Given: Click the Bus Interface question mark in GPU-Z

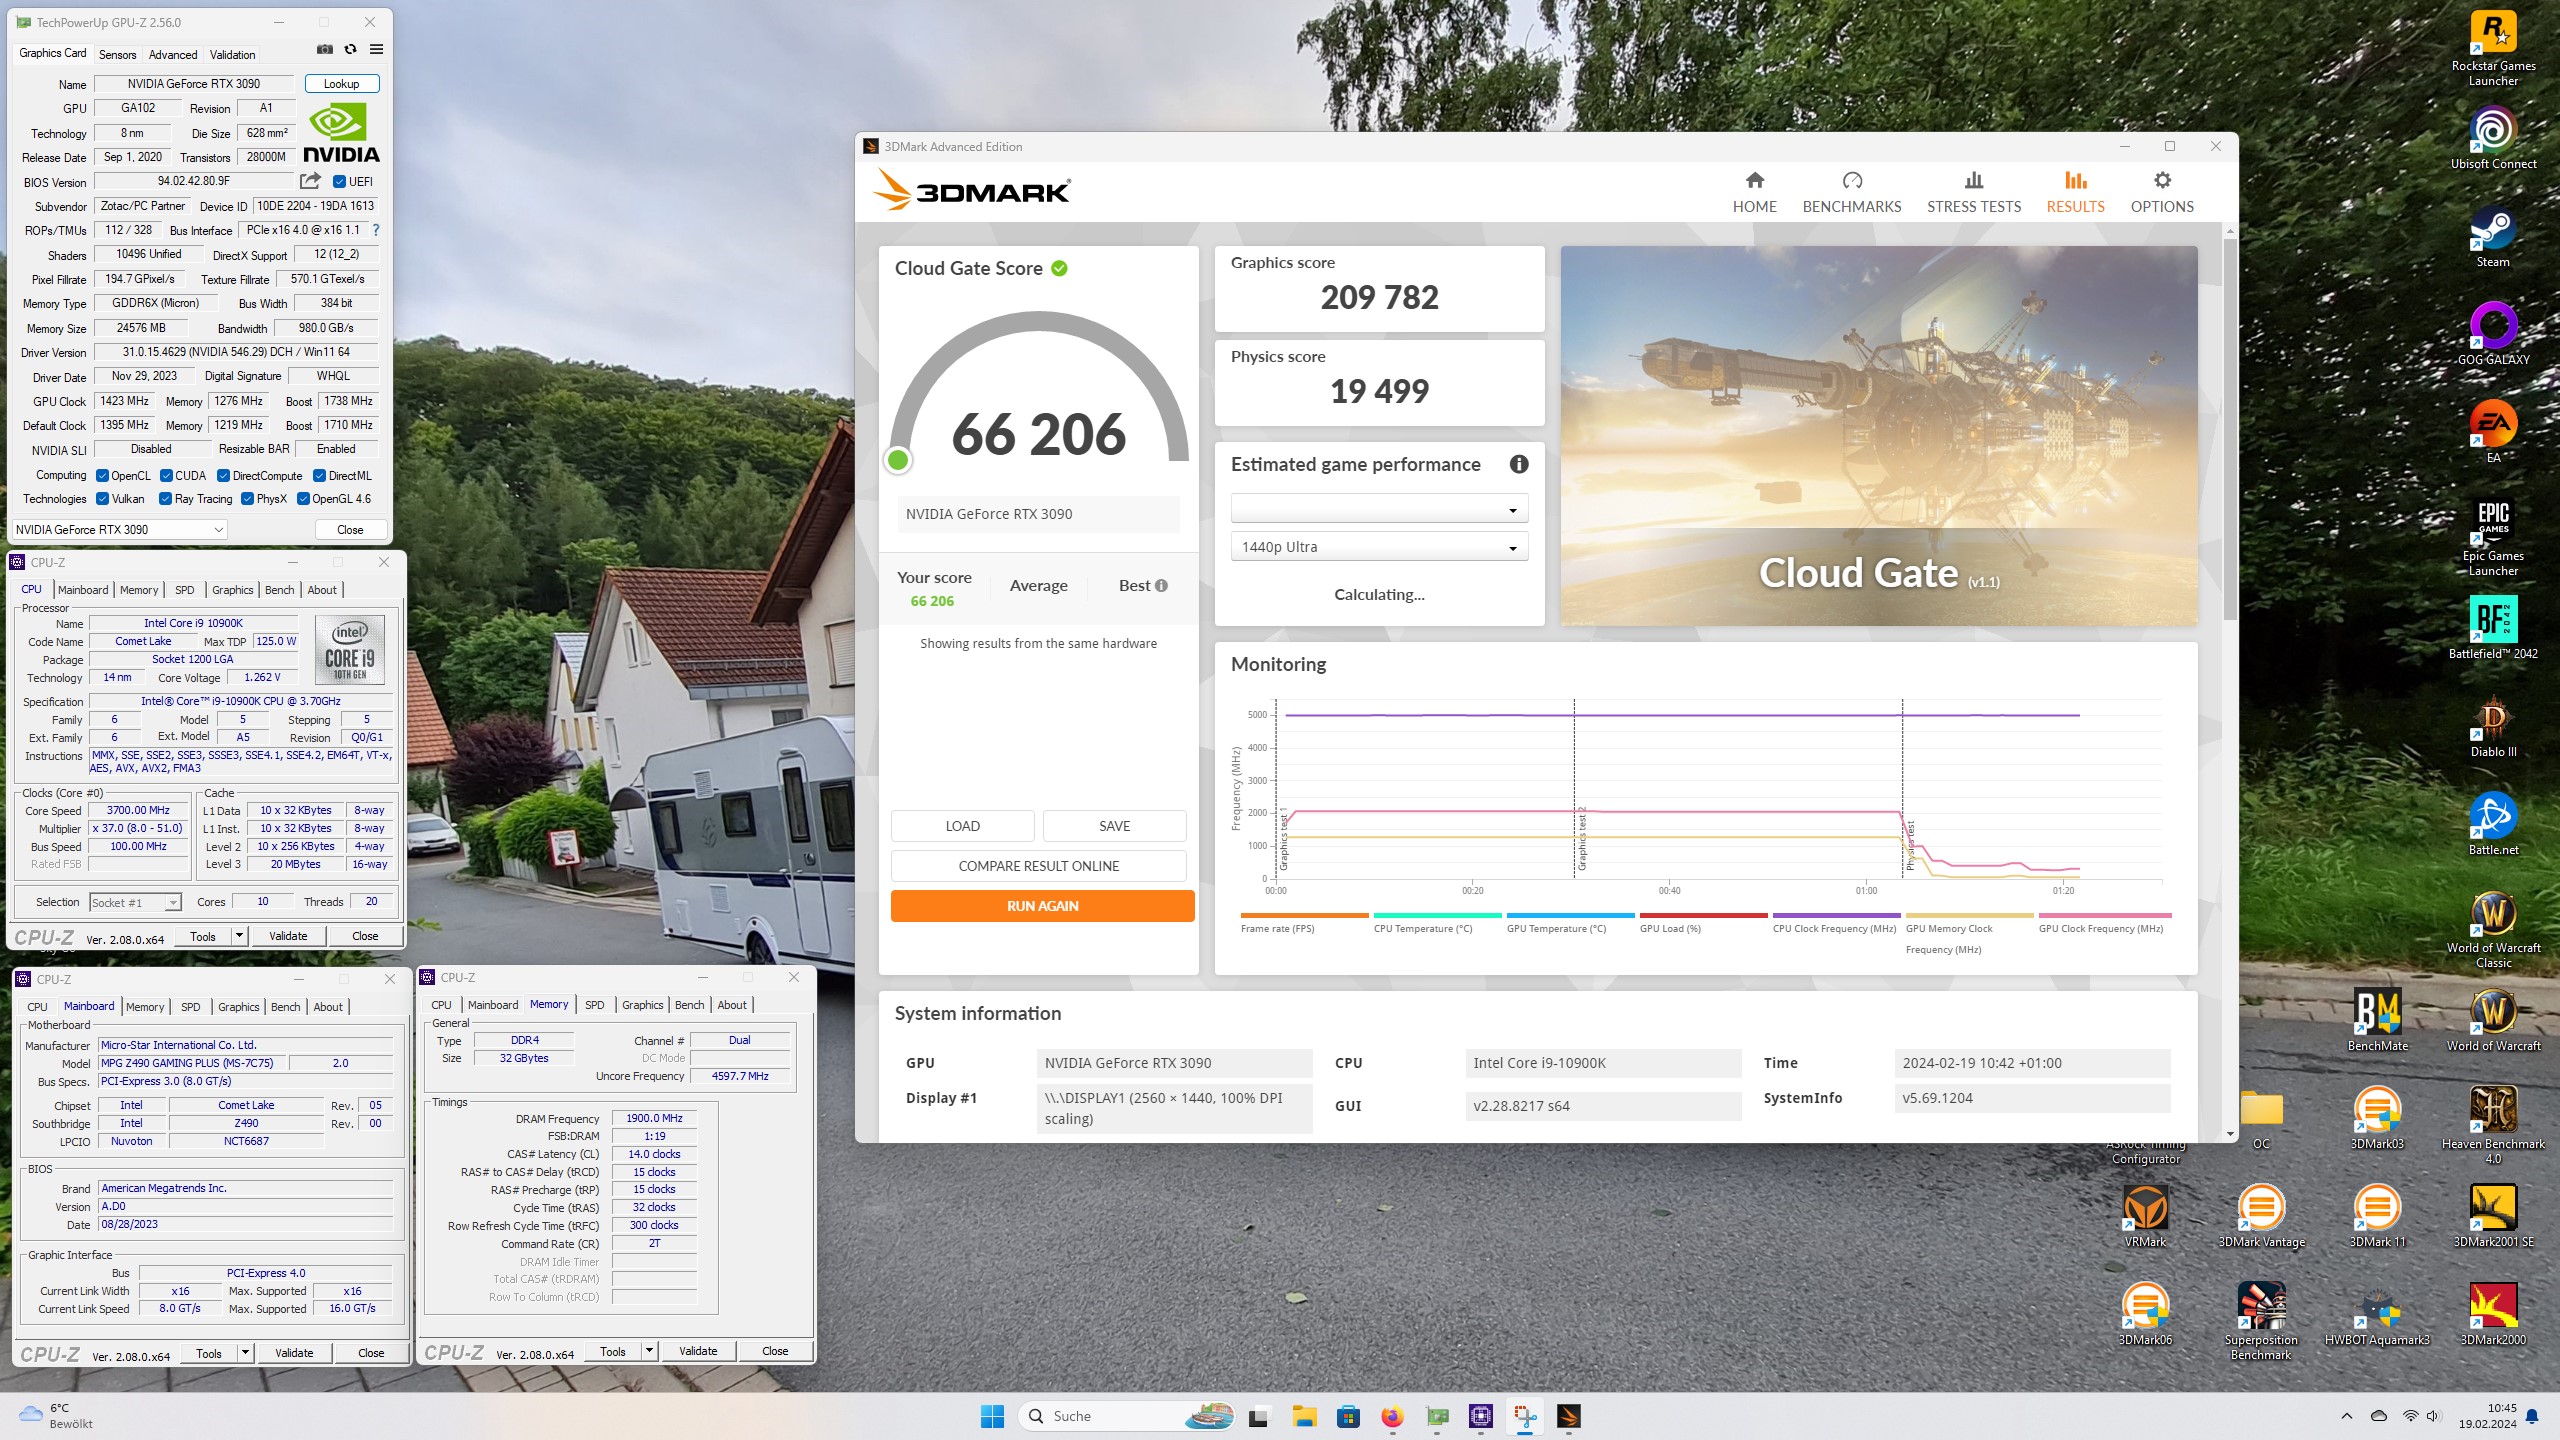Looking at the screenshot, I should 376,230.
